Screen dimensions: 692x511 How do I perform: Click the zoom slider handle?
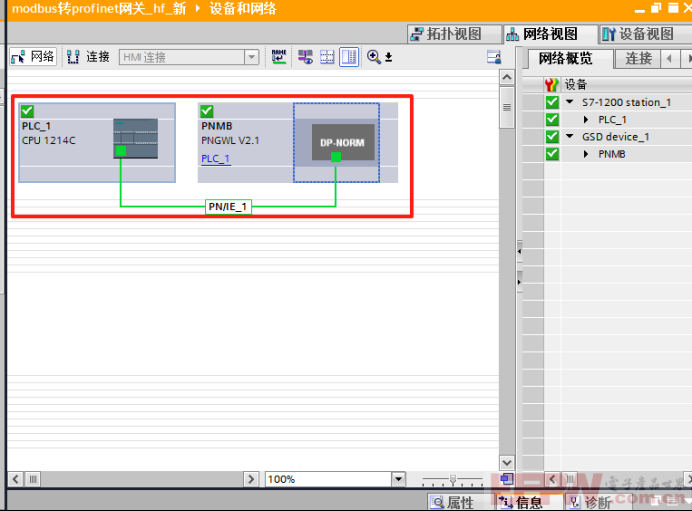click(452, 479)
